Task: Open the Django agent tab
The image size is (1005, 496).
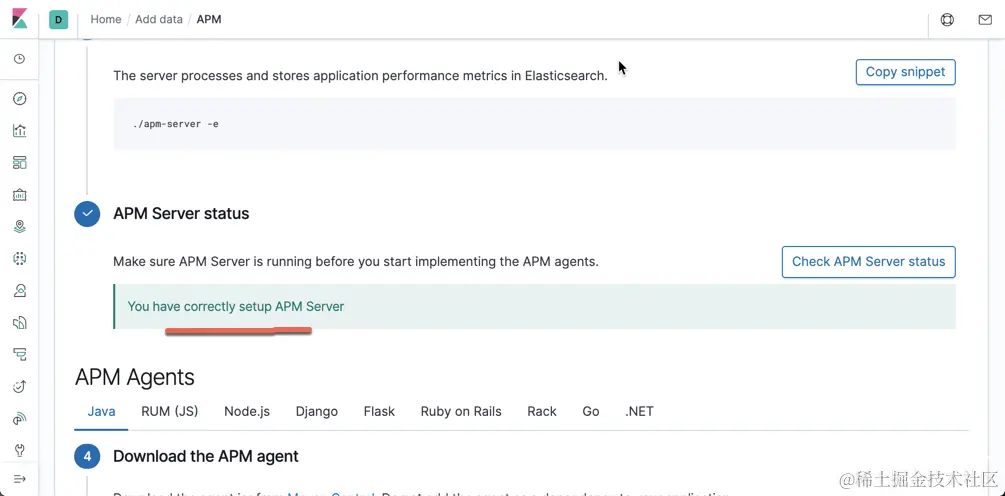Action: (x=317, y=411)
